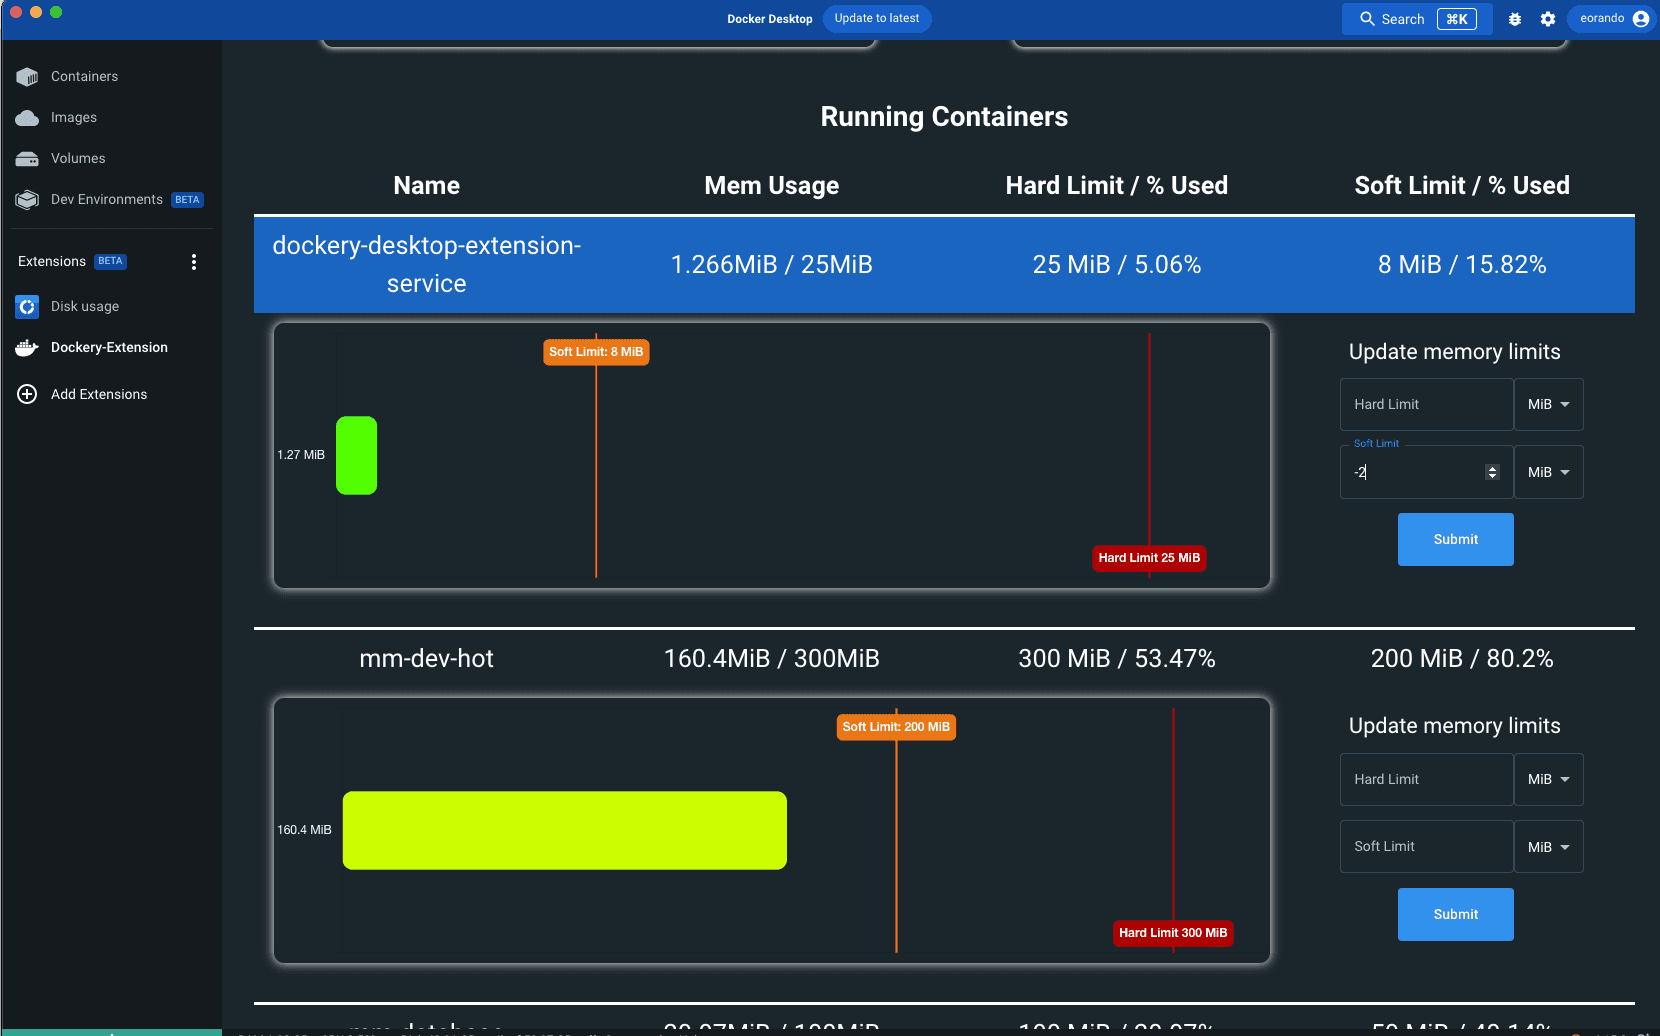Select the dockery-desktop-extension-service row name

click(x=427, y=265)
